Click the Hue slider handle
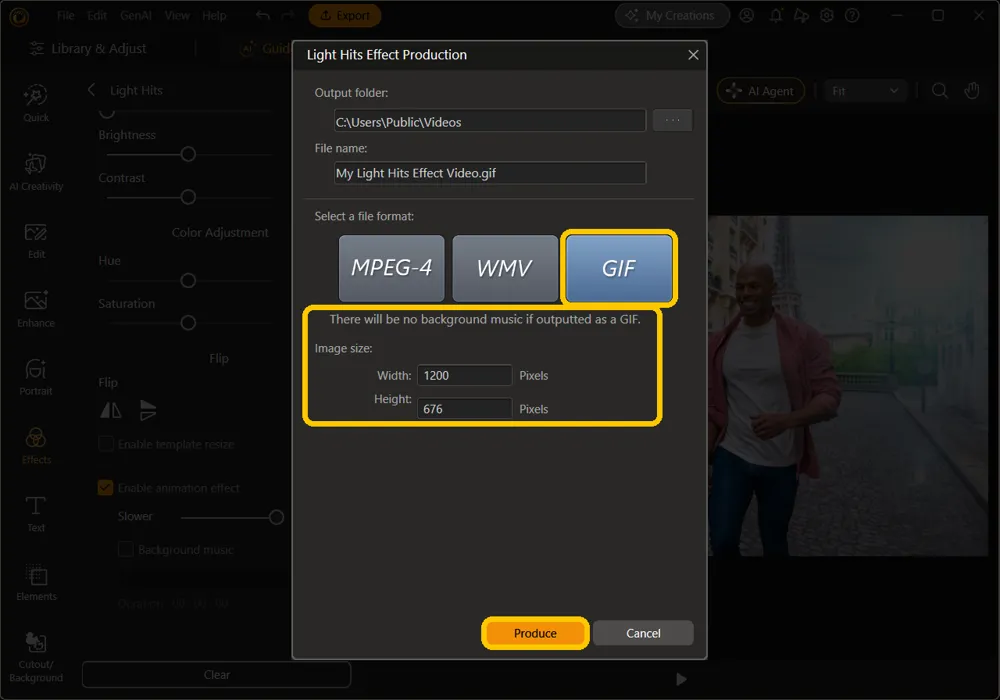 click(x=188, y=281)
